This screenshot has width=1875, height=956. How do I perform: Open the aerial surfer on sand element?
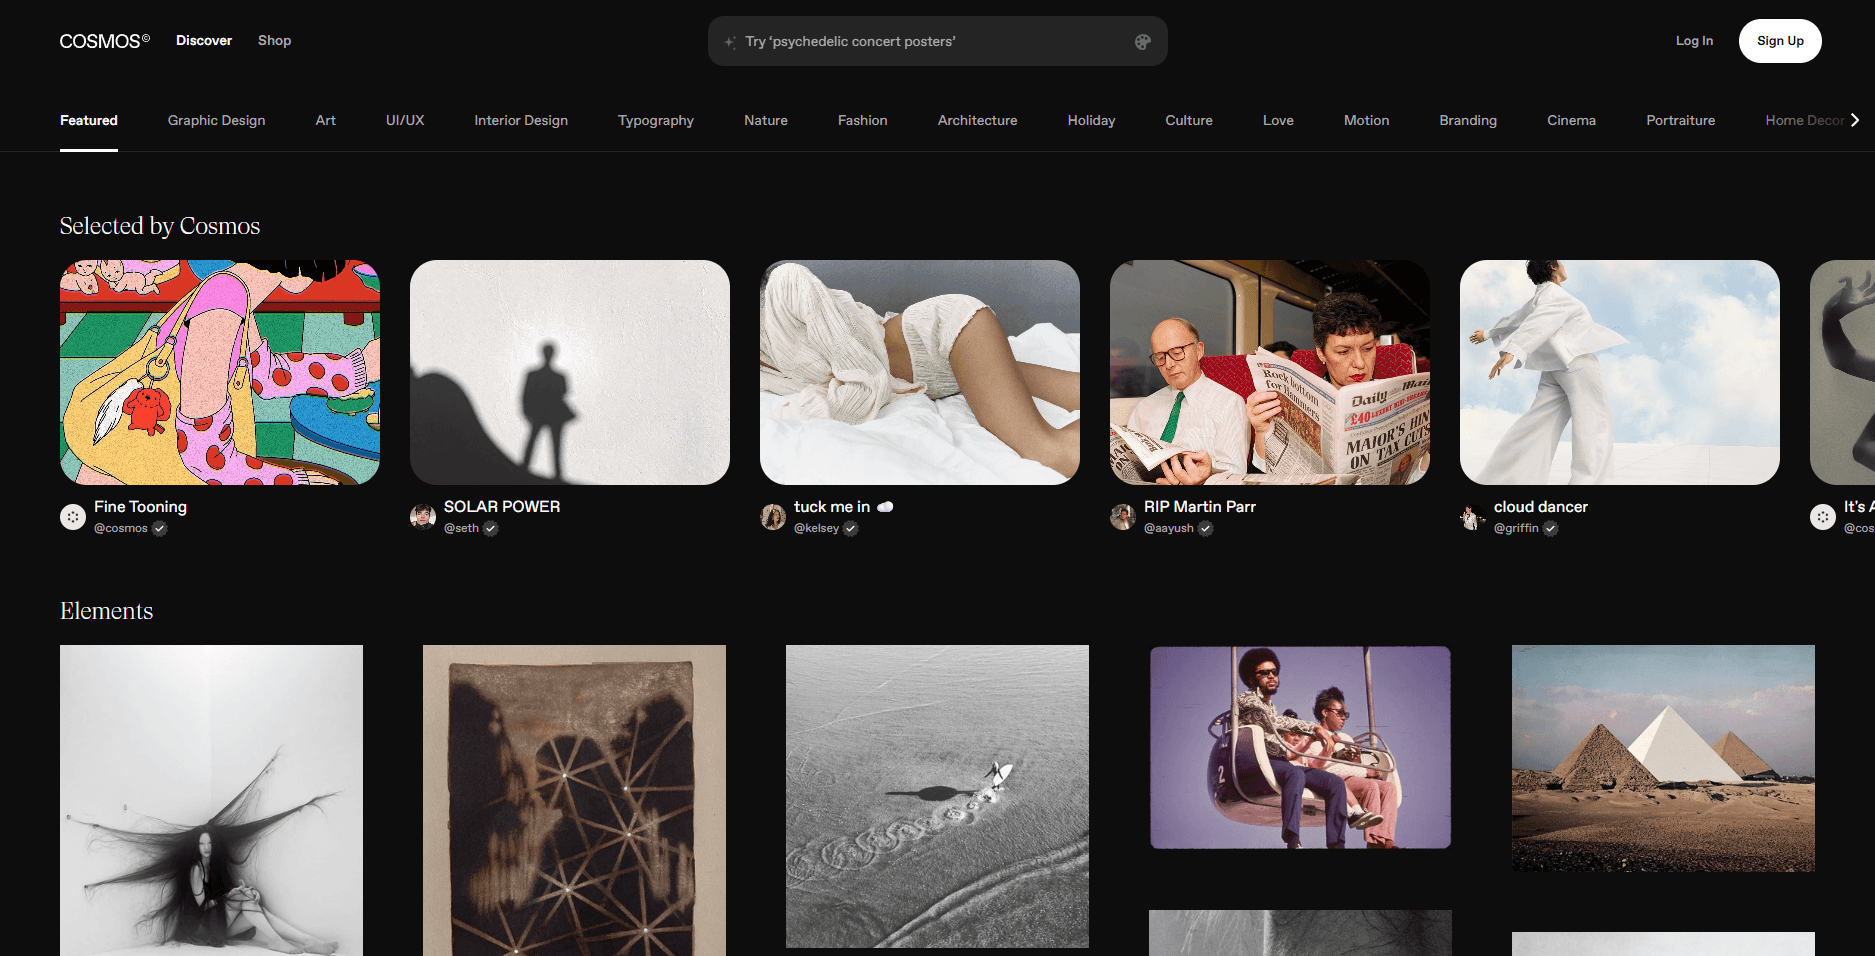(x=937, y=796)
